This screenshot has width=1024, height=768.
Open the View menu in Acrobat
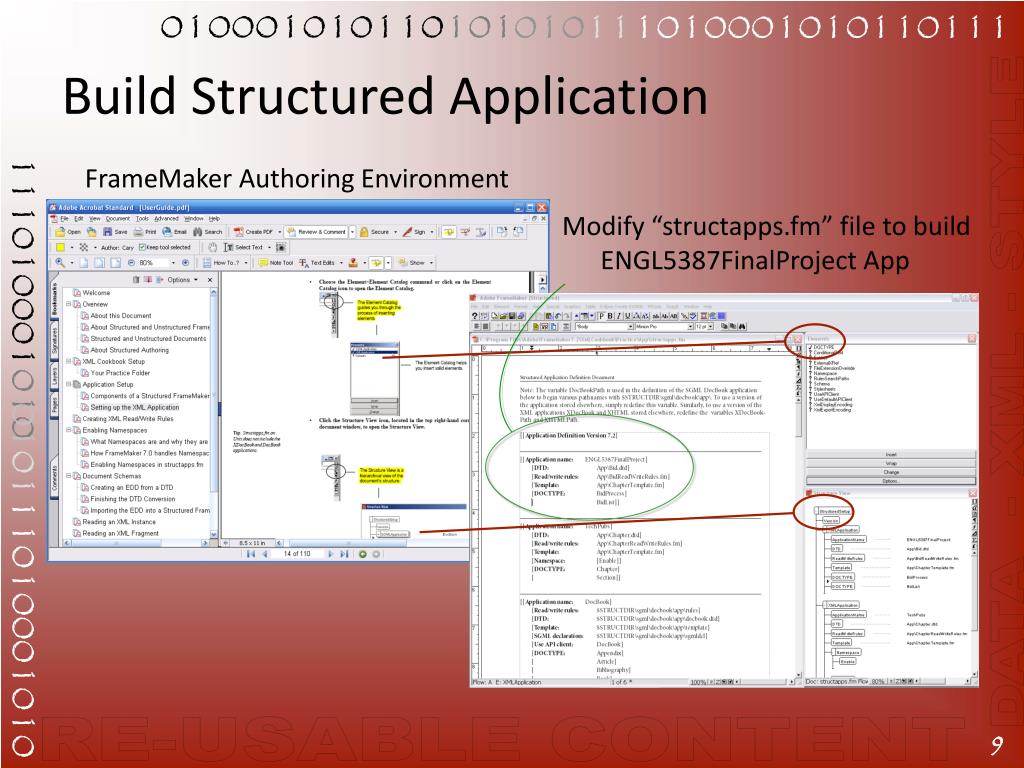coord(95,219)
